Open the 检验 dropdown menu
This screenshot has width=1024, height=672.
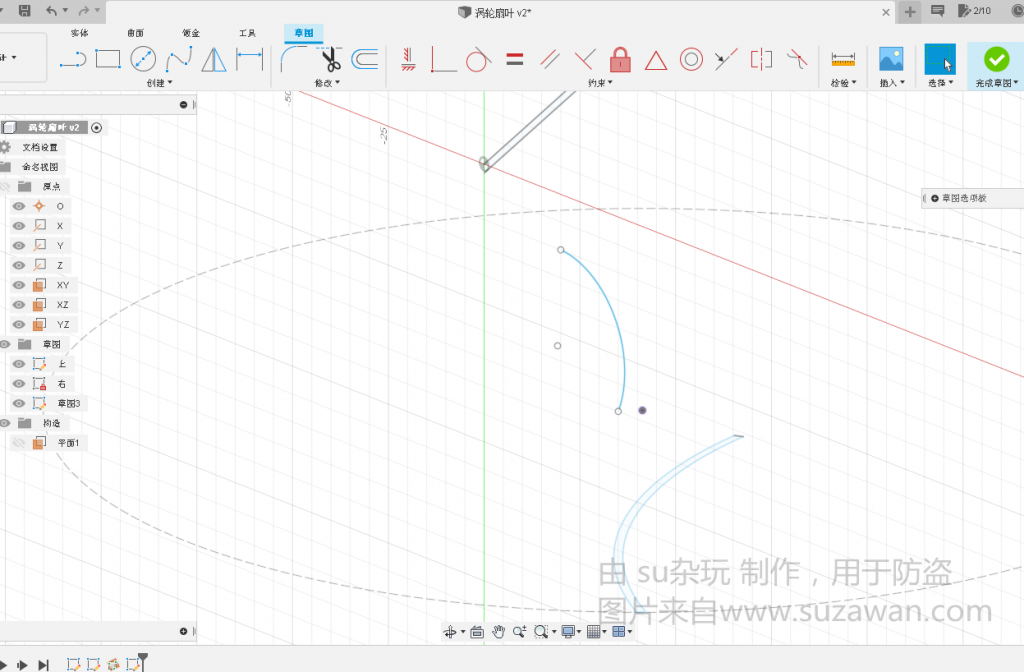pos(843,83)
